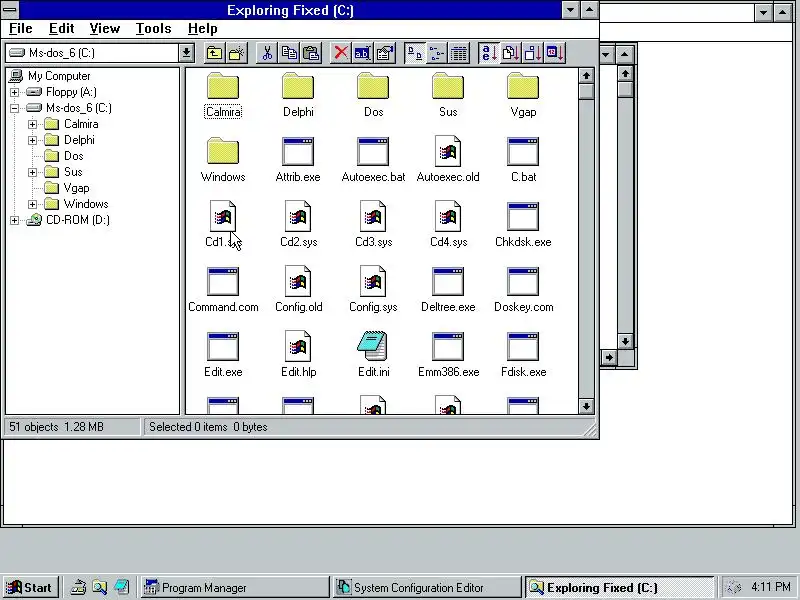Image resolution: width=800 pixels, height=600 pixels.
Task: Select the Vgap folder in file pane
Action: pyautogui.click(x=523, y=86)
